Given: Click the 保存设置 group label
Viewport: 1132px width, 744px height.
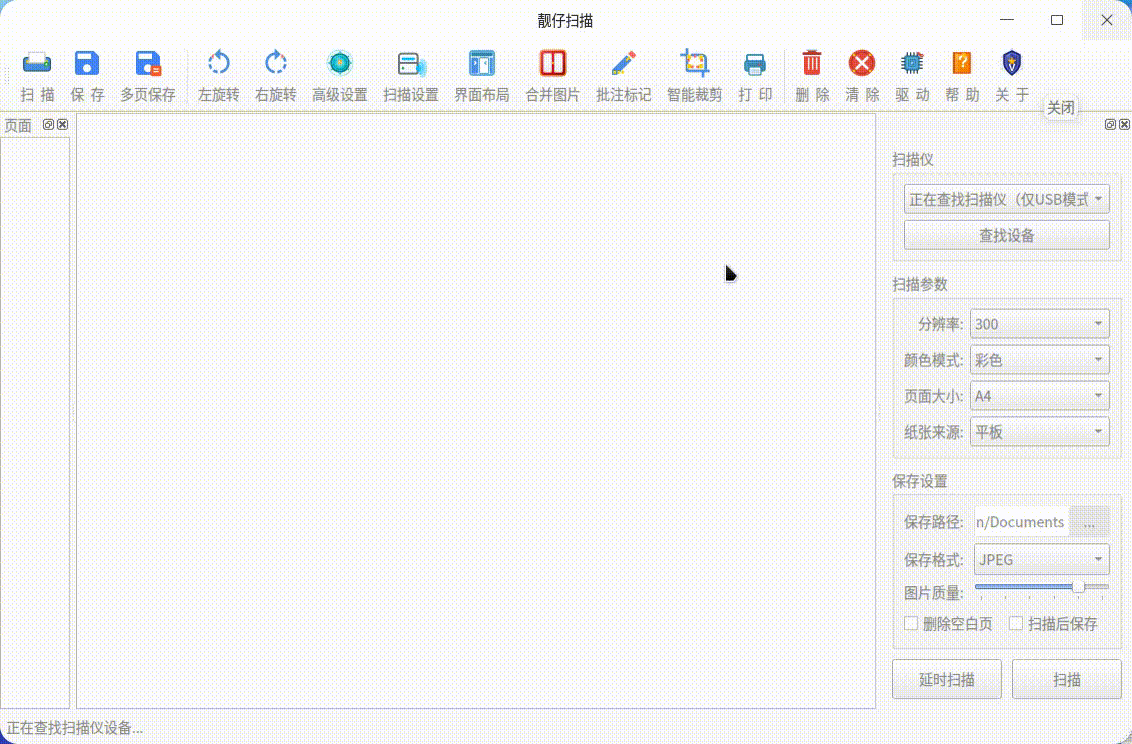Looking at the screenshot, I should [x=920, y=481].
